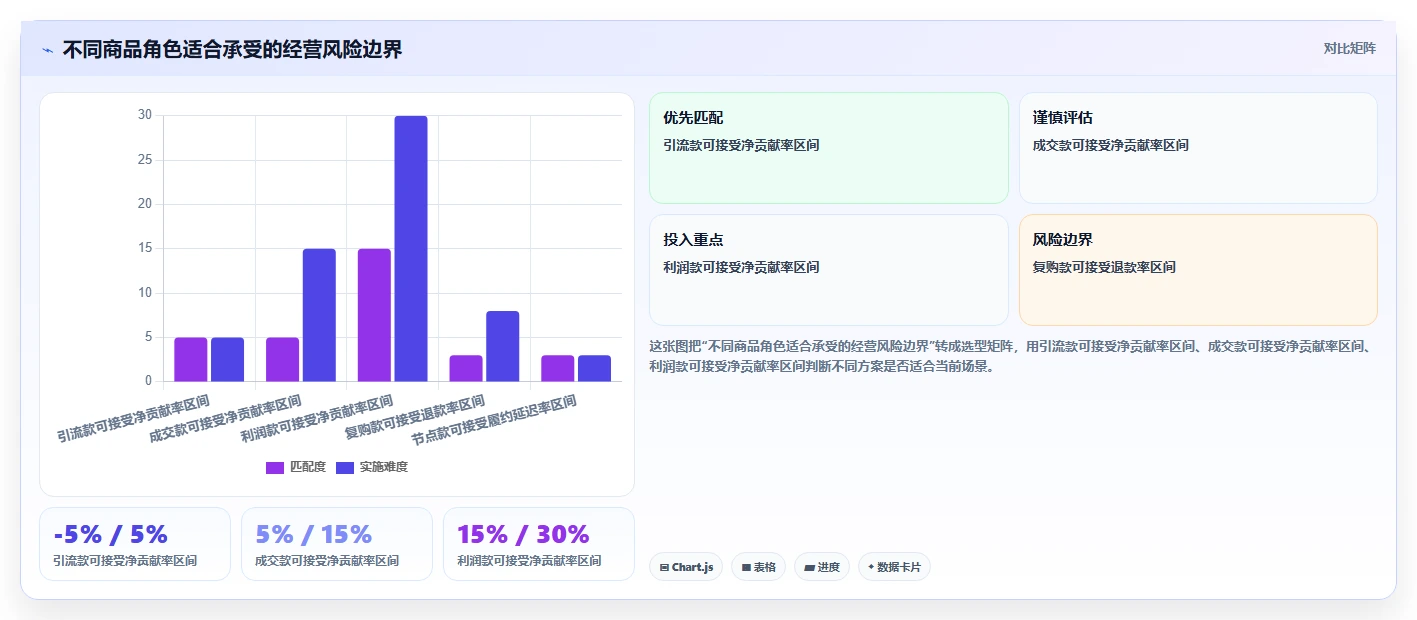Click the 实施难度 bar for 节点款可接受履约延迟率区间

(x=594, y=368)
